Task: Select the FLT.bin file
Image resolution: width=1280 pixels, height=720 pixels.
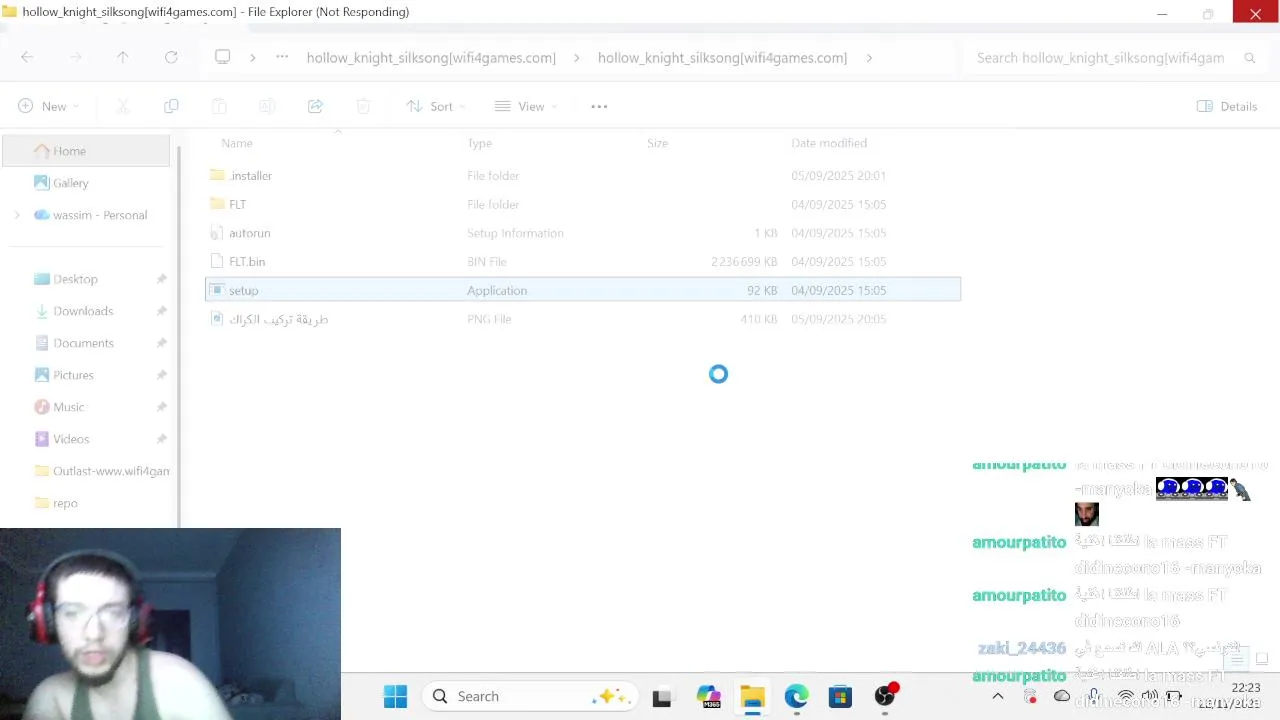Action: [583, 262]
